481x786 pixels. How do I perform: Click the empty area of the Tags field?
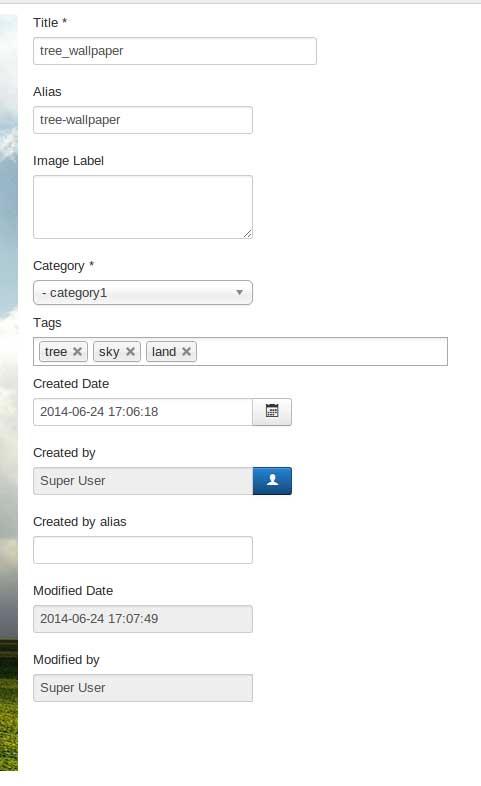[321, 351]
